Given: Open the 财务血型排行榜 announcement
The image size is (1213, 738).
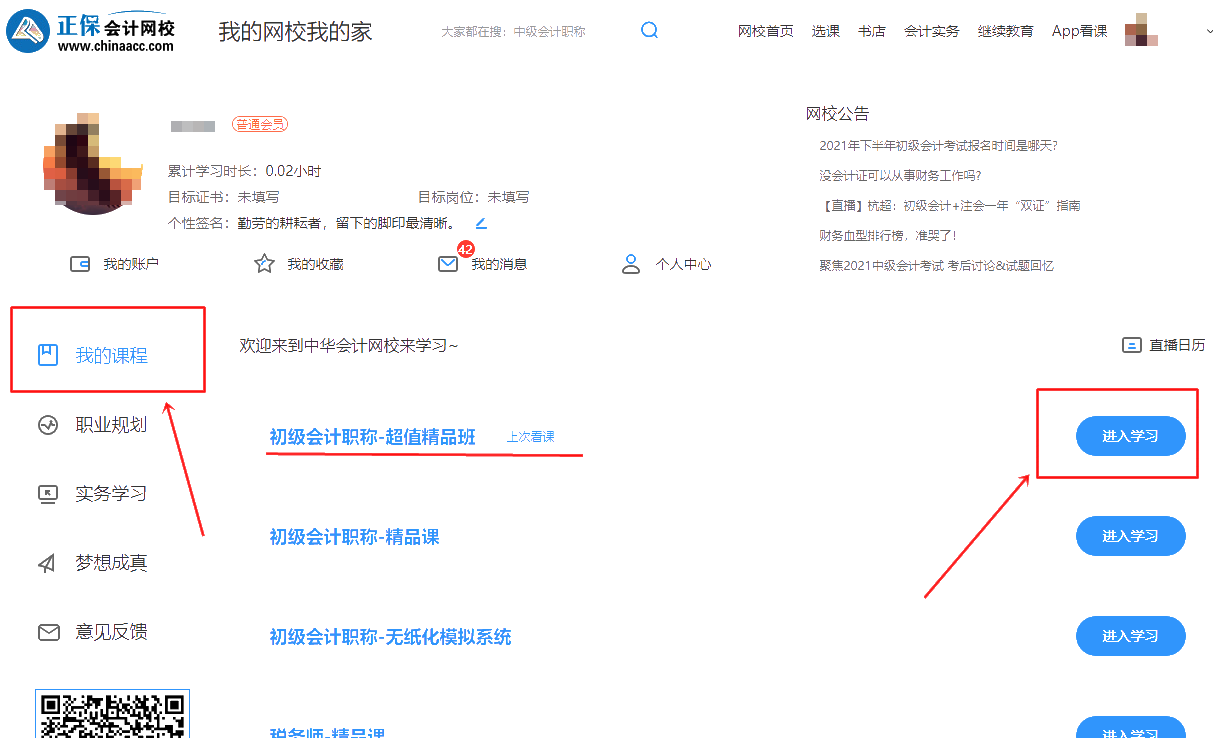Looking at the screenshot, I should pos(888,236).
